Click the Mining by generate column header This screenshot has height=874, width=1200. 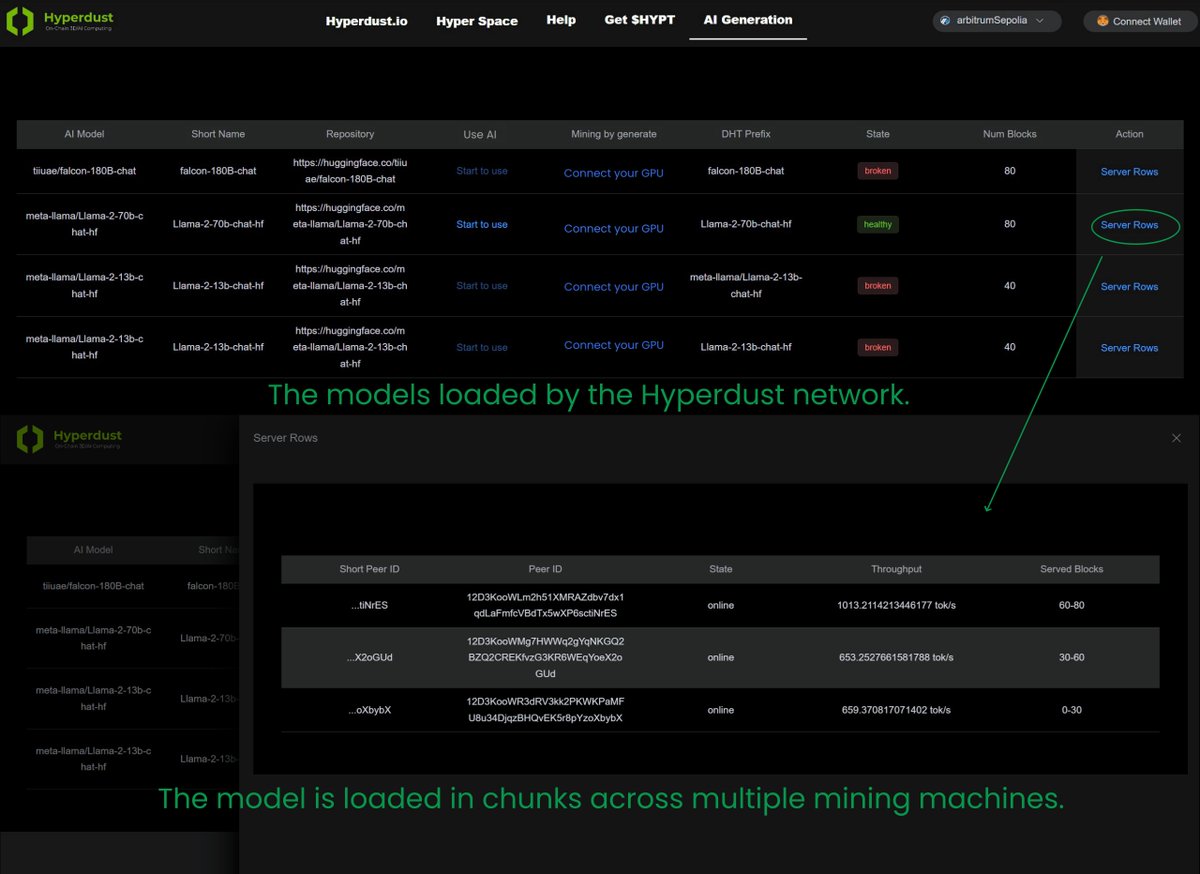(x=614, y=134)
